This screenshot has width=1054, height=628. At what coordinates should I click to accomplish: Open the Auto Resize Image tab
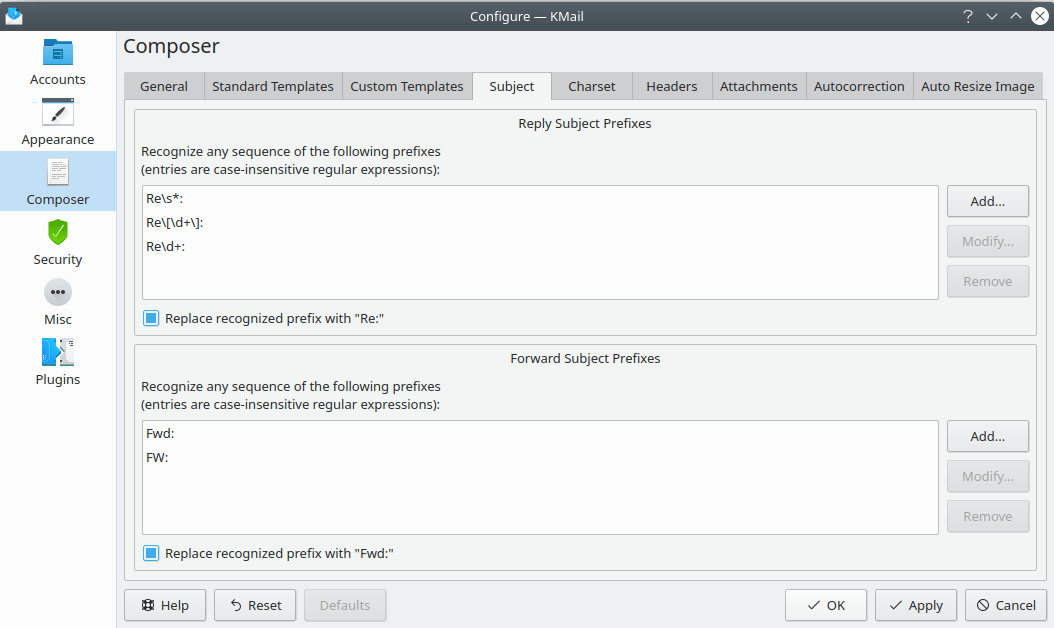coord(977,87)
